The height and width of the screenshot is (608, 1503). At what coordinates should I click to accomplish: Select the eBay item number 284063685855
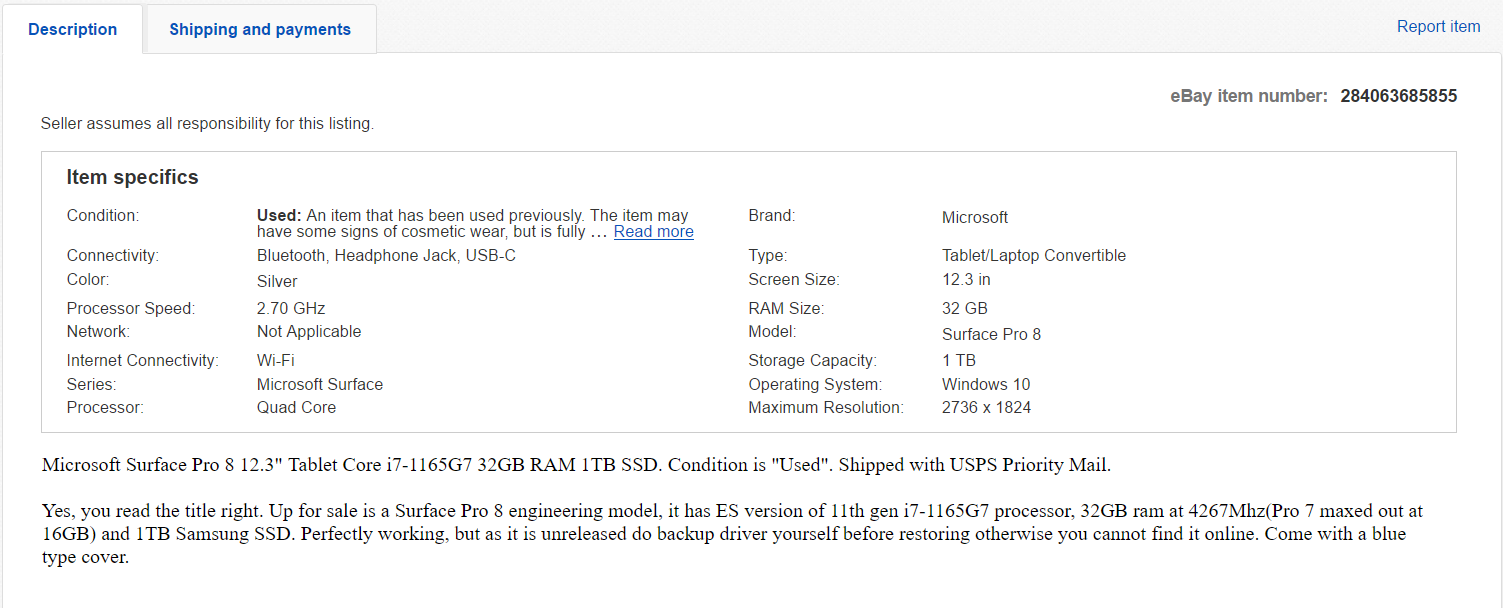1398,96
